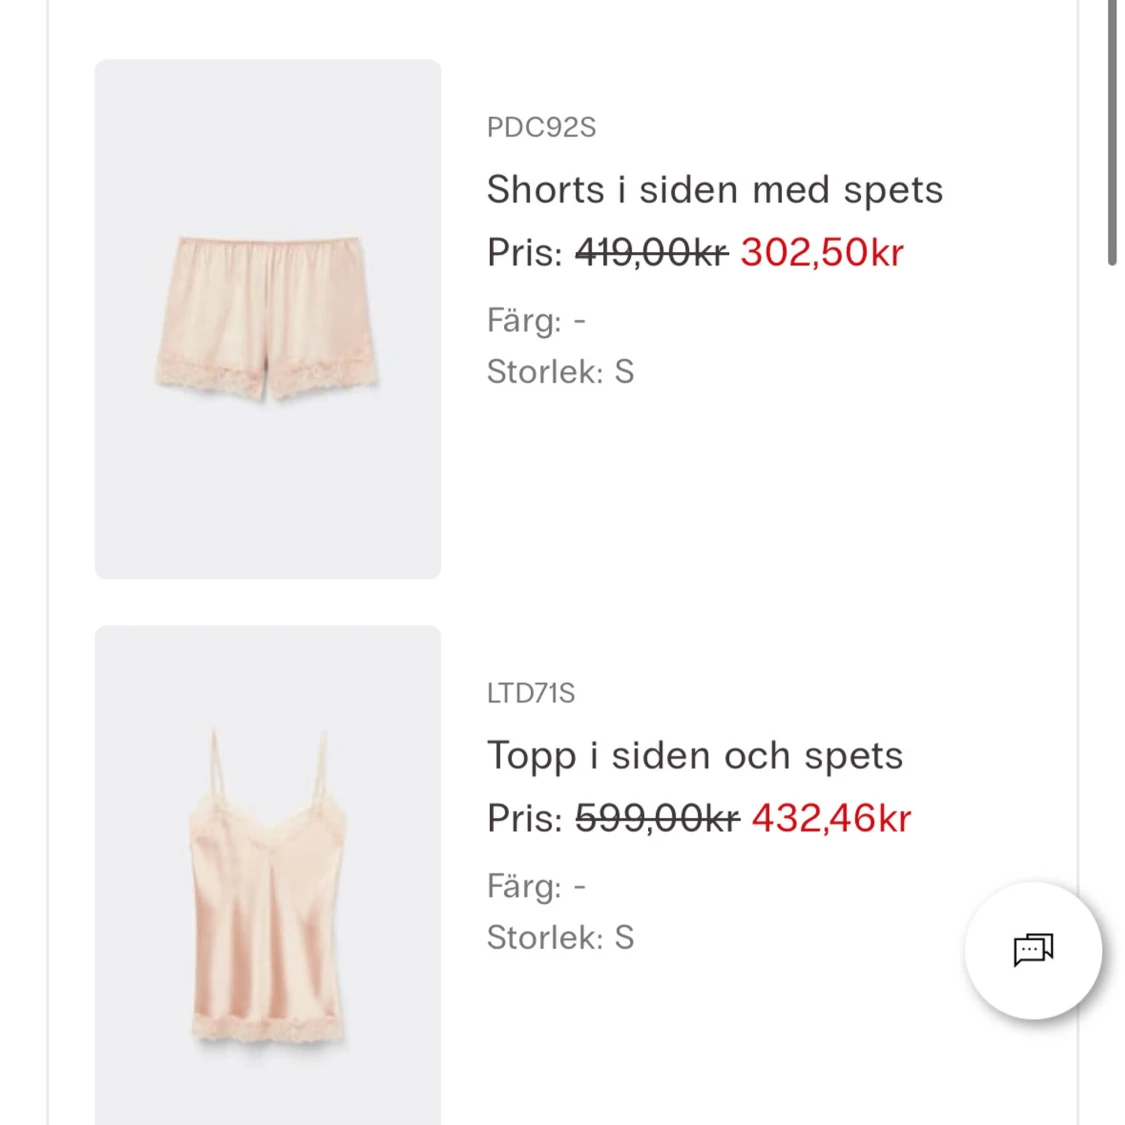Click the silk shorts product image
Screen dimensions: 1125x1125
[267, 319]
